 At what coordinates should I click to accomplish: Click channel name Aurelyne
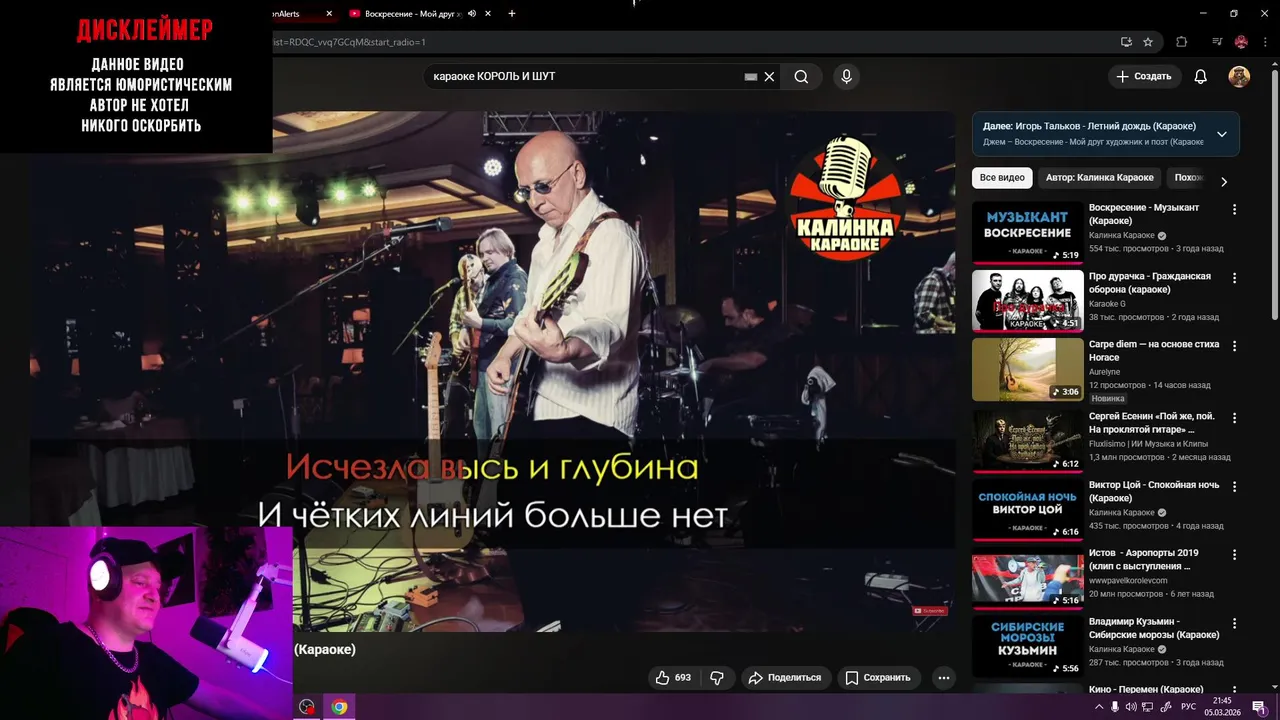coord(1107,372)
